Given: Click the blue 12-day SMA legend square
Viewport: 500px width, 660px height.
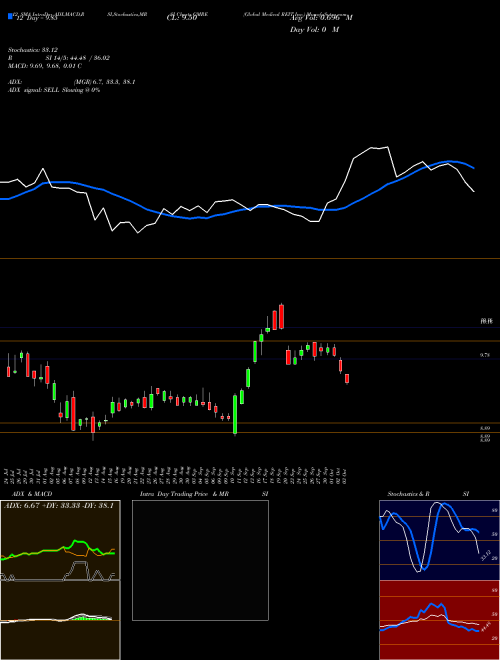Looking at the screenshot, I should (x=10, y=17).
